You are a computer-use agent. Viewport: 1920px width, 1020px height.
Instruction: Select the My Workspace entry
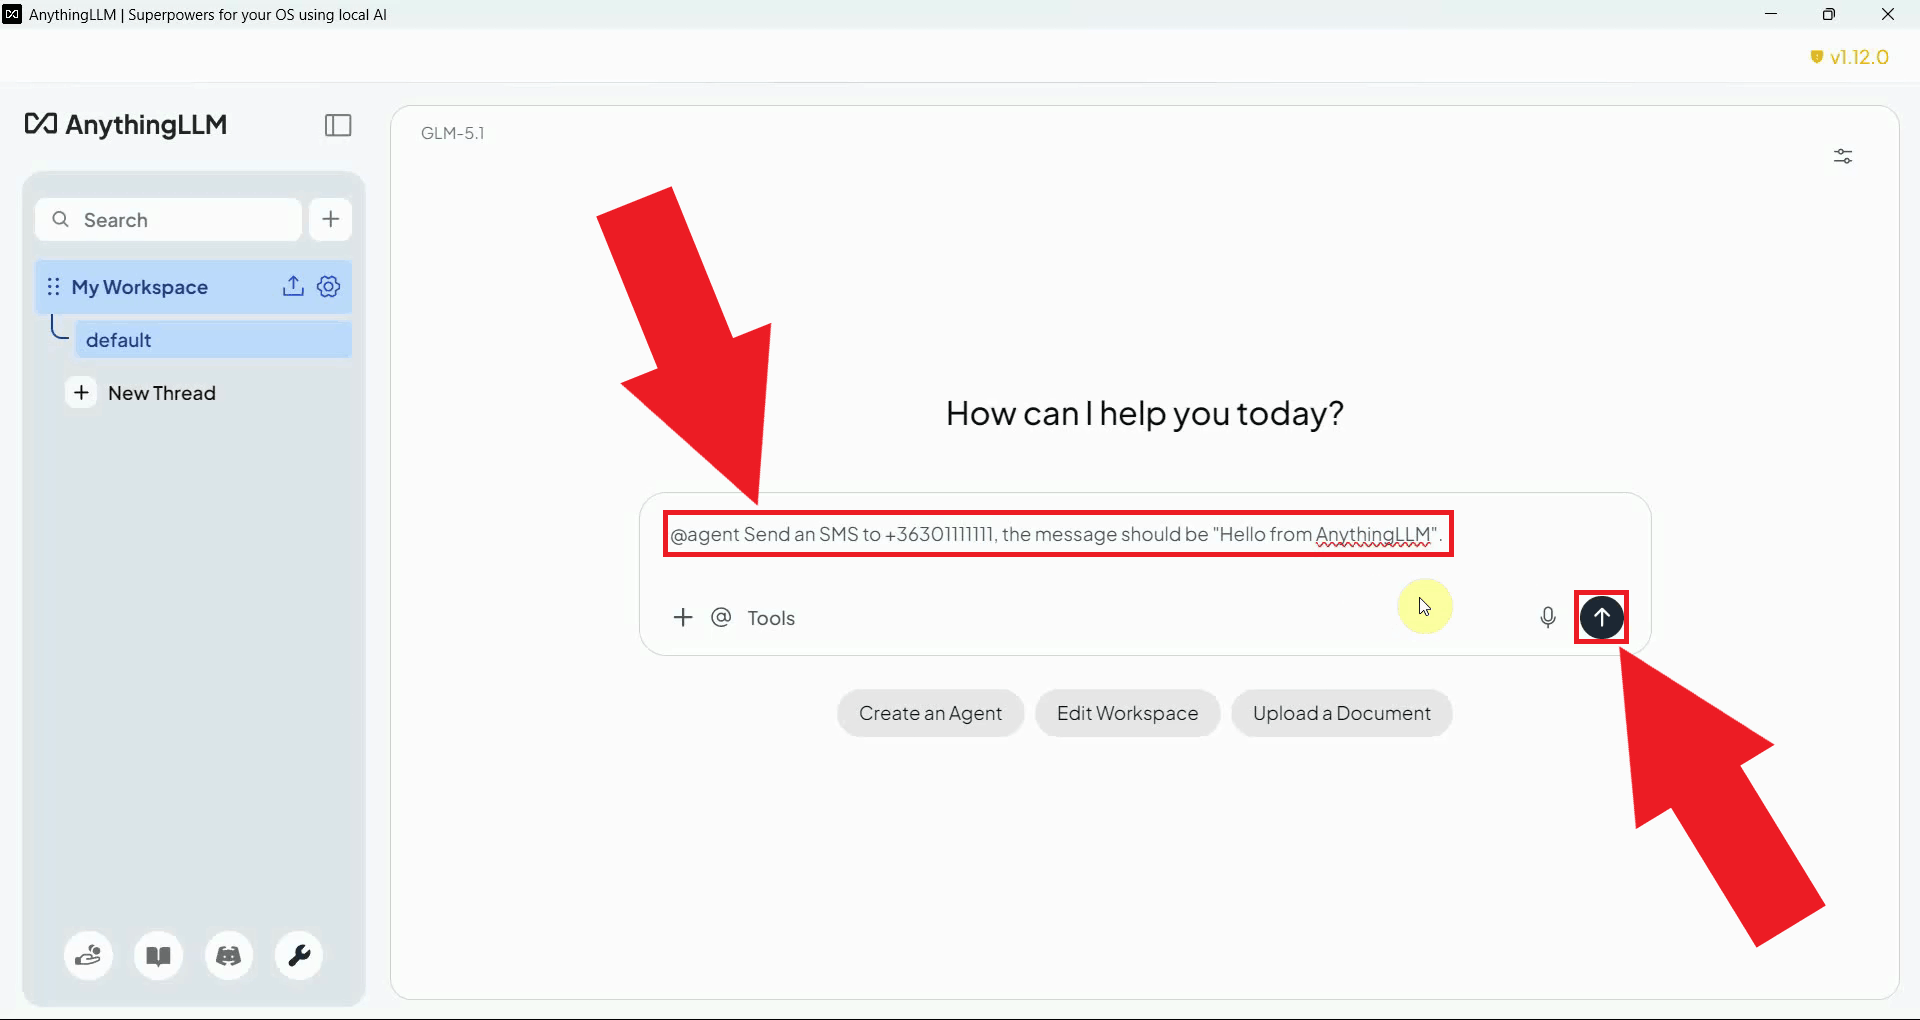pos(193,287)
